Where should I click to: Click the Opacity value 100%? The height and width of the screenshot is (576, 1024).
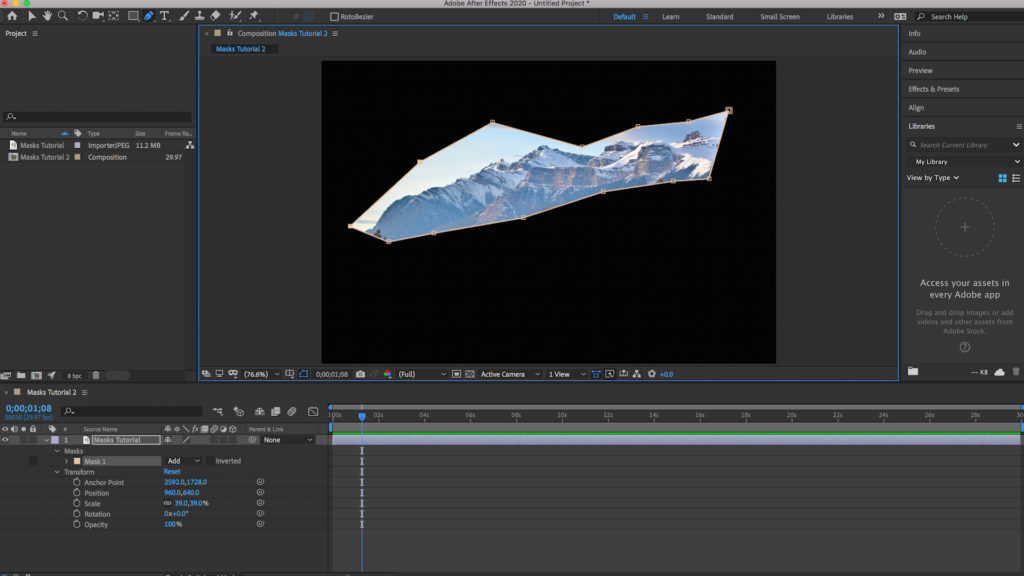click(173, 525)
